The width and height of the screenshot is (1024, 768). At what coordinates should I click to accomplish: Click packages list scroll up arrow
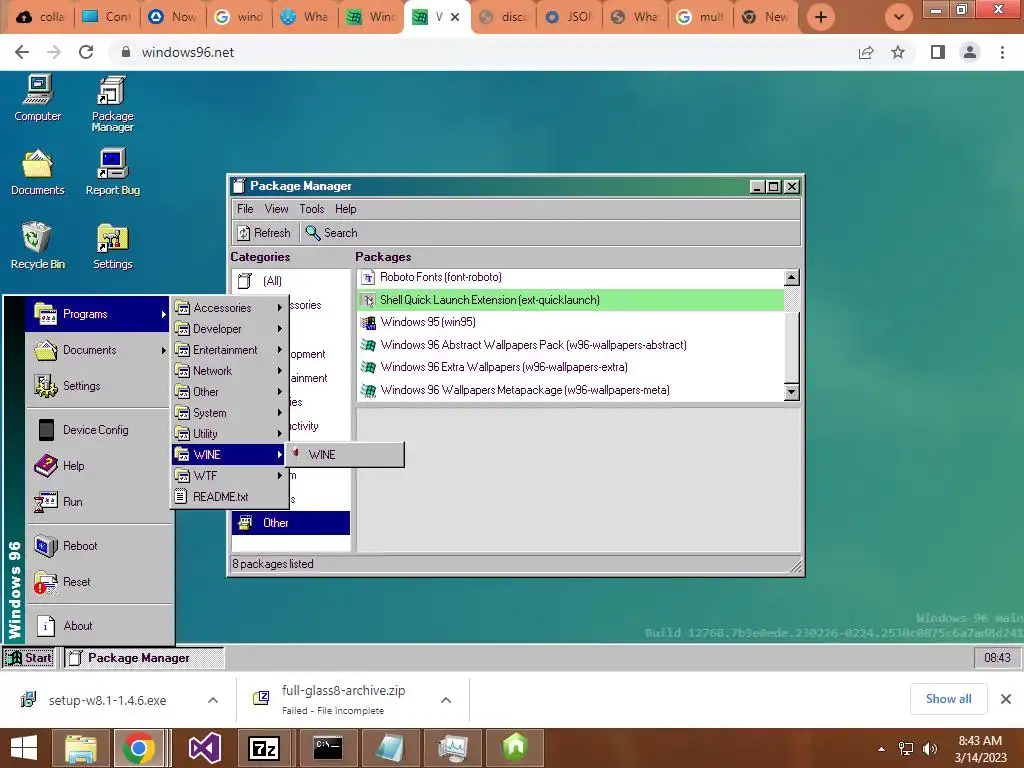792,278
